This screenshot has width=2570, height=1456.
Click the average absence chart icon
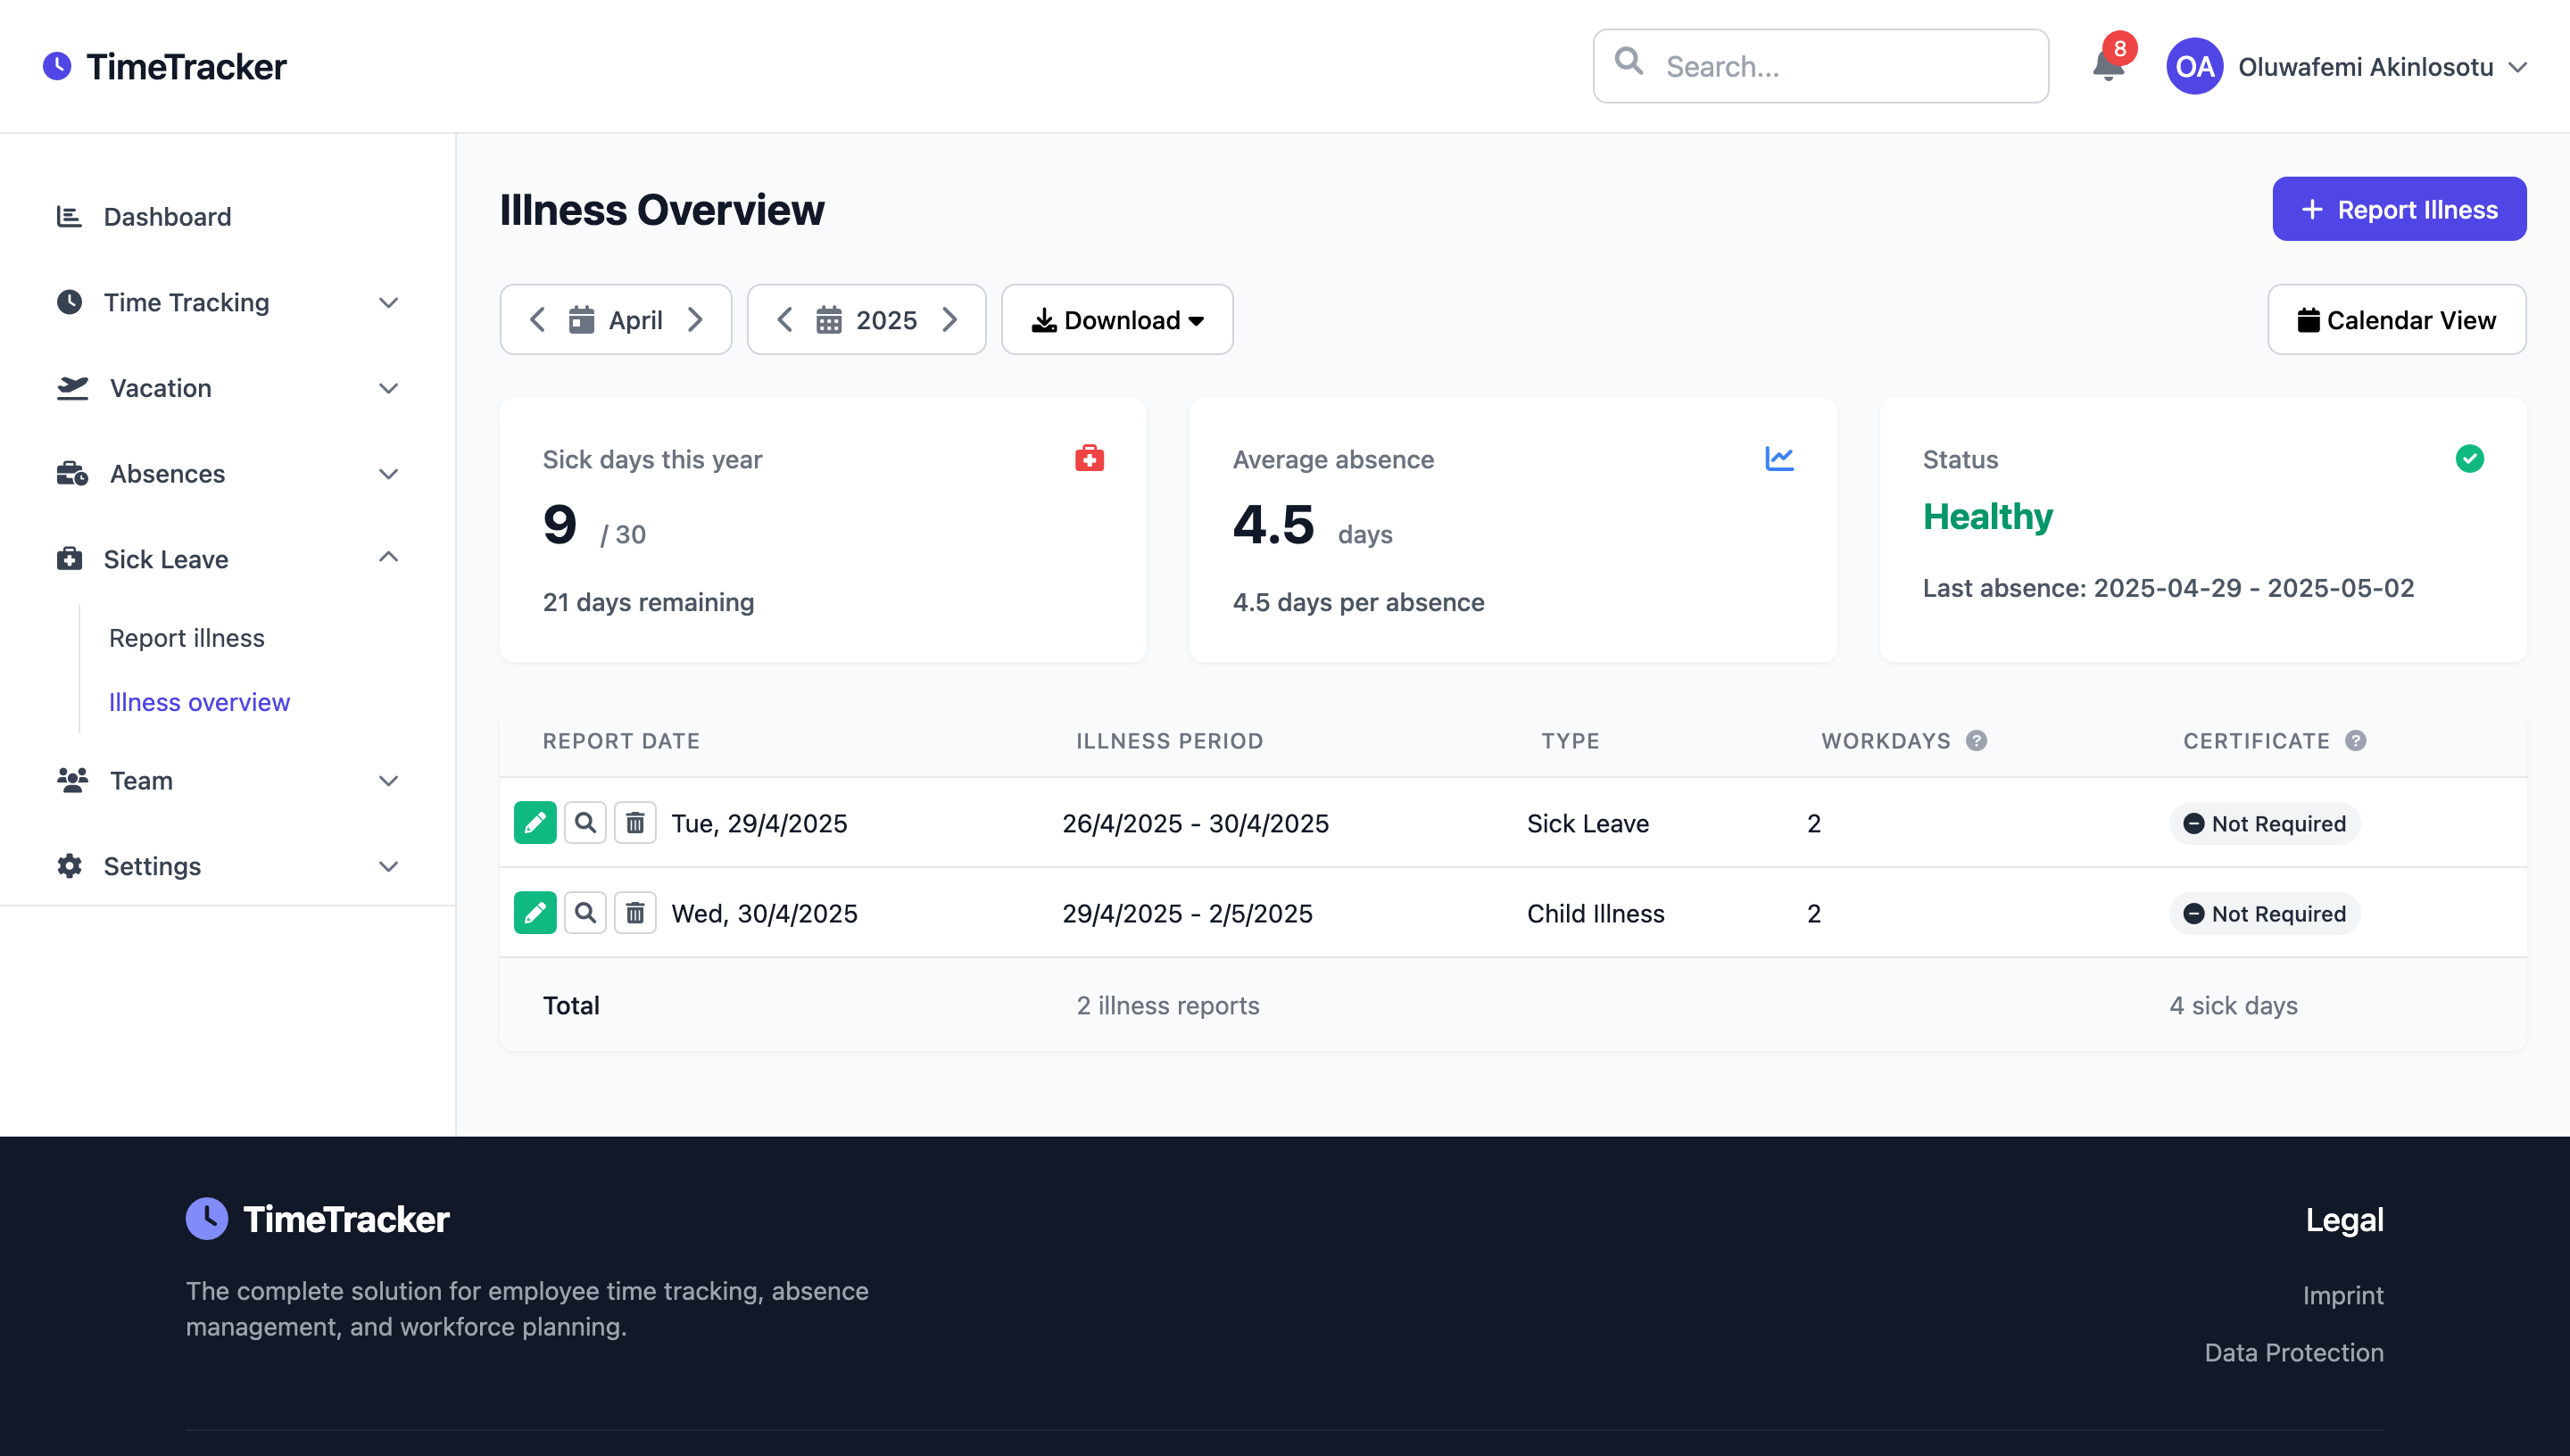tap(1780, 459)
